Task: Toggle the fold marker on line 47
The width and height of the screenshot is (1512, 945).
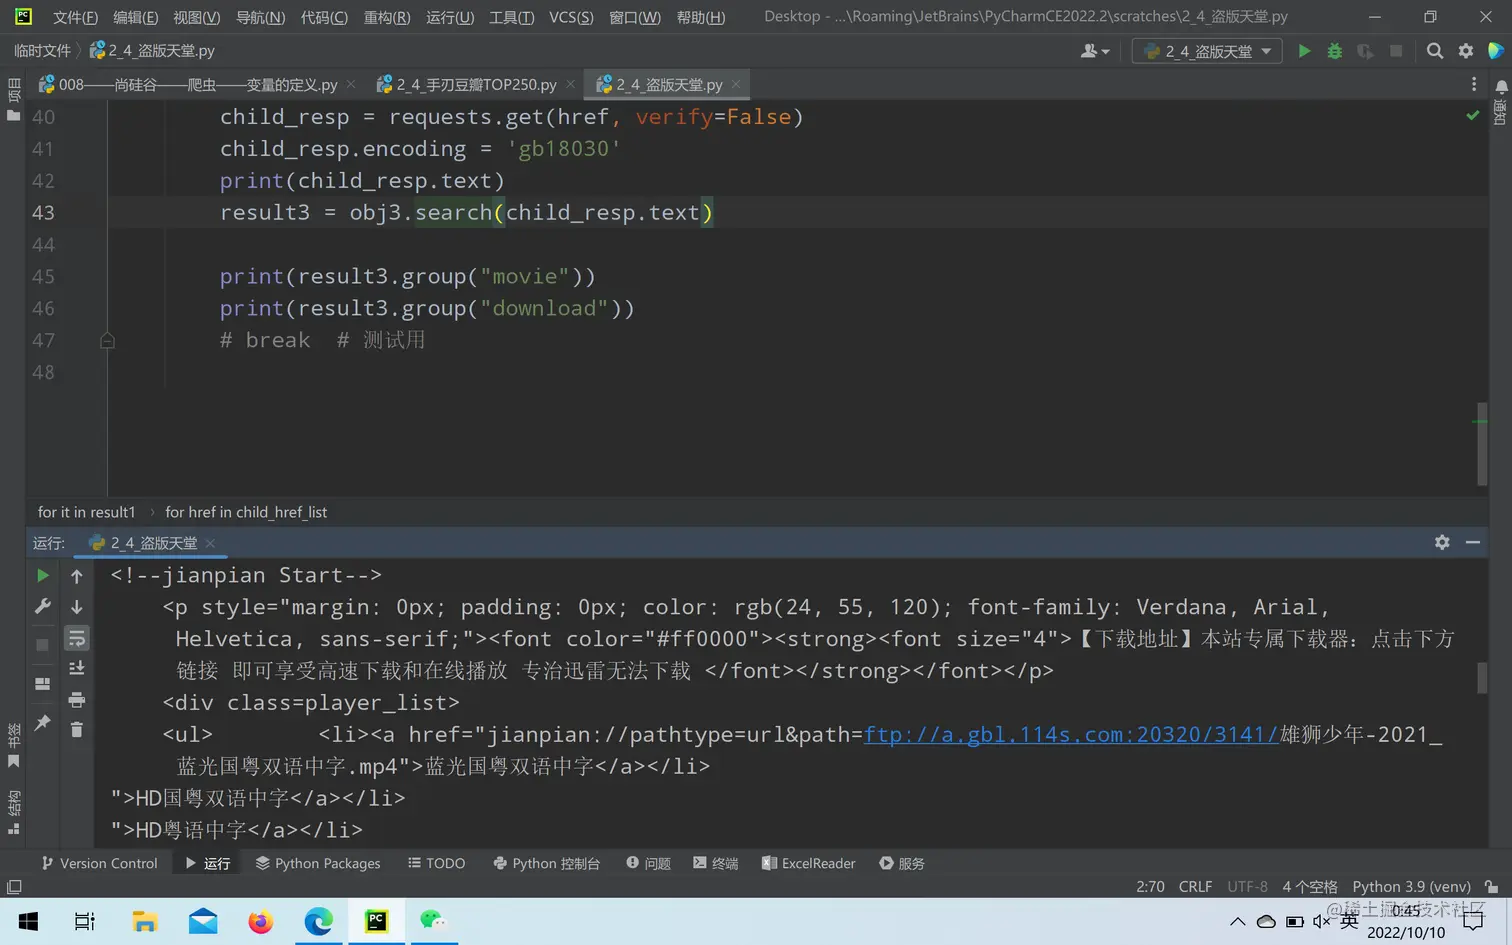Action: pos(107,341)
